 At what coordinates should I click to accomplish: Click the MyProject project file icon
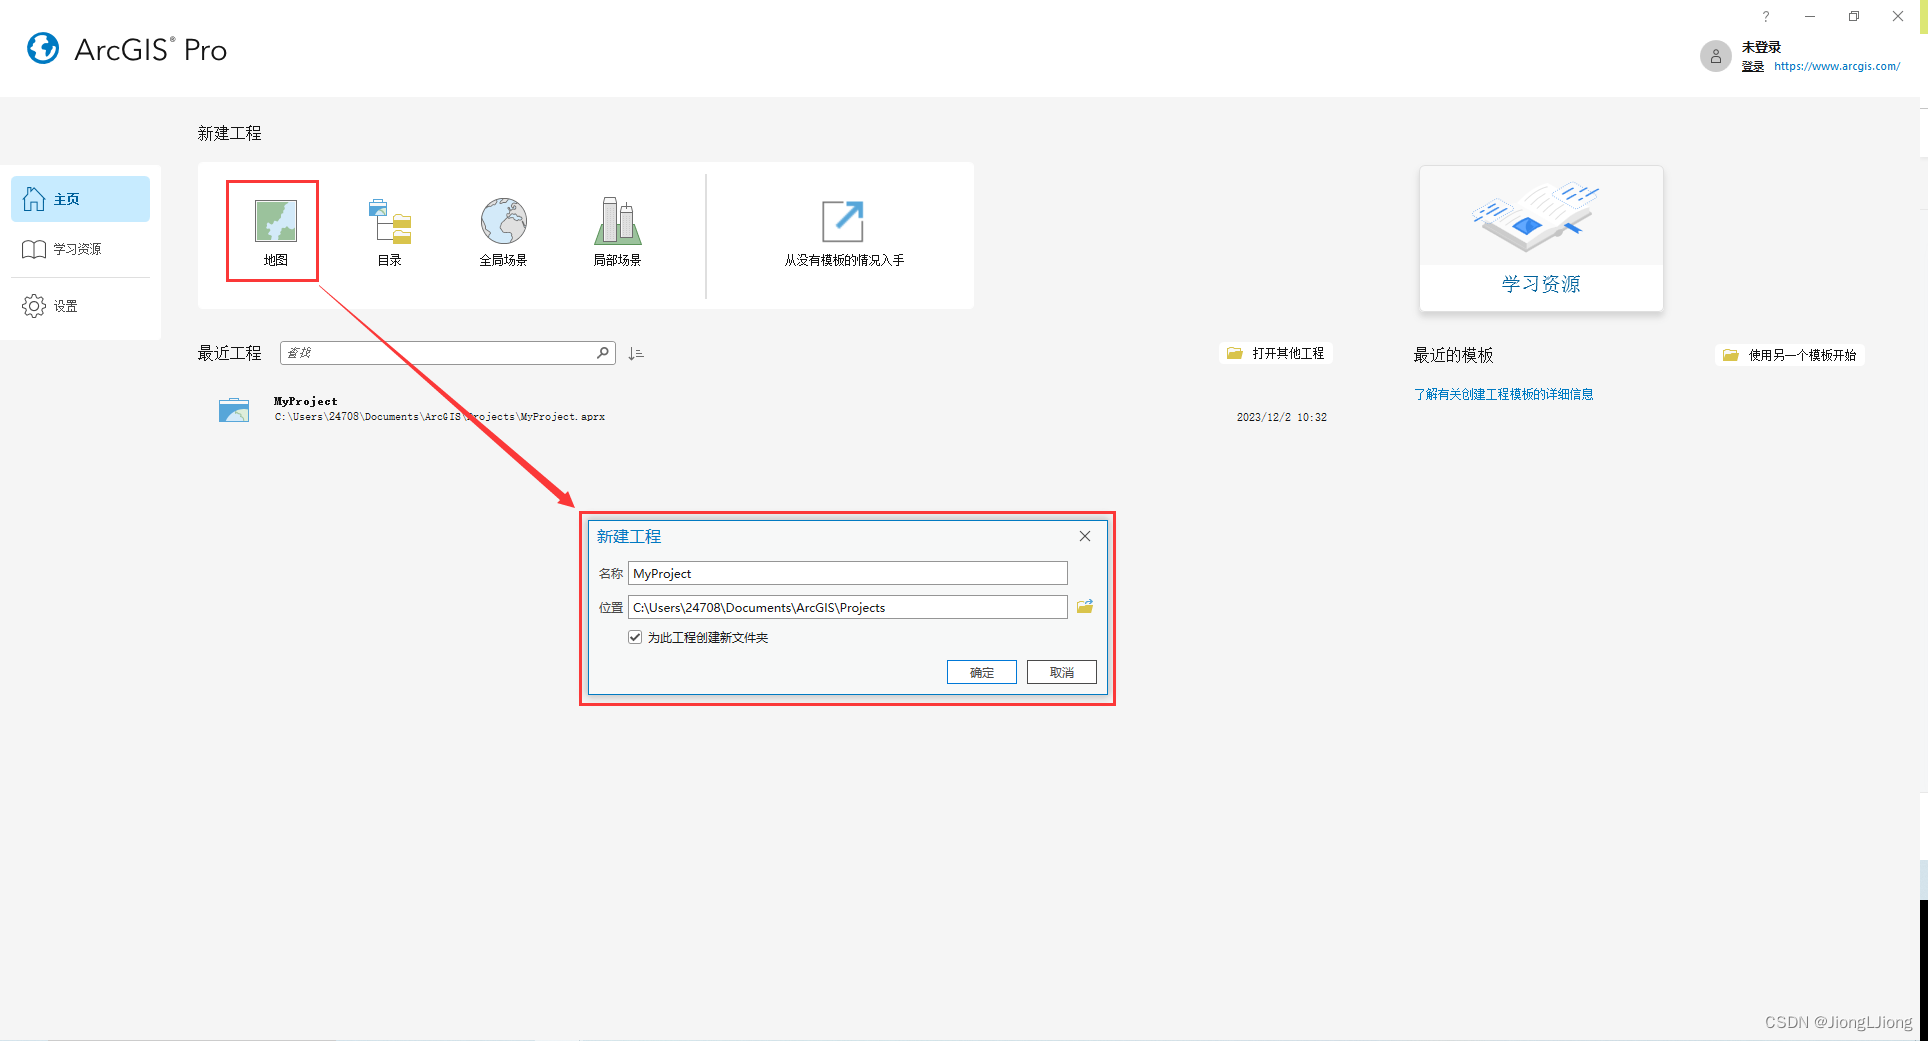(234, 410)
